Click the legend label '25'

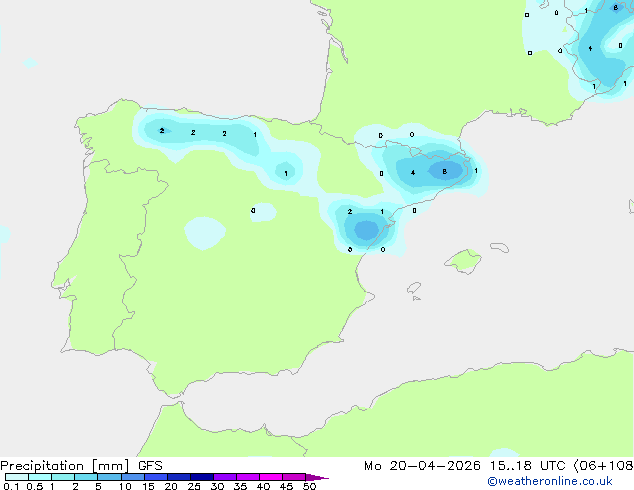pos(194,486)
